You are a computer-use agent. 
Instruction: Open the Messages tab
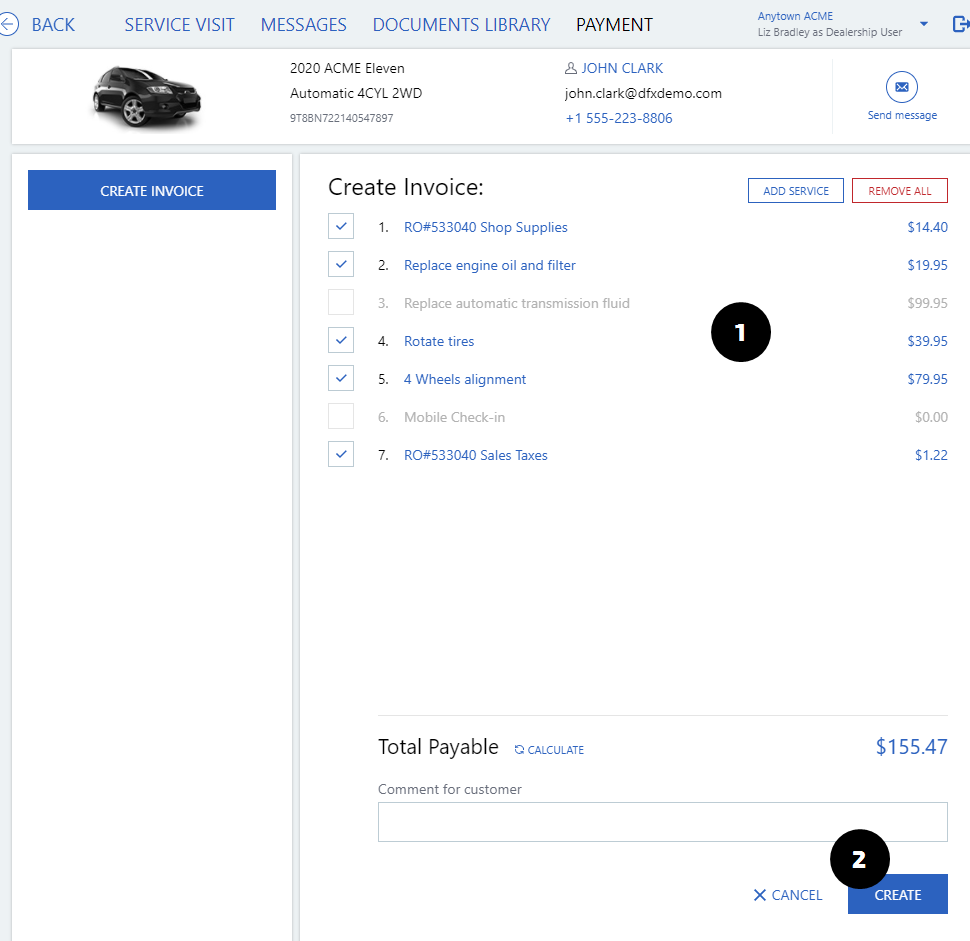pos(303,25)
